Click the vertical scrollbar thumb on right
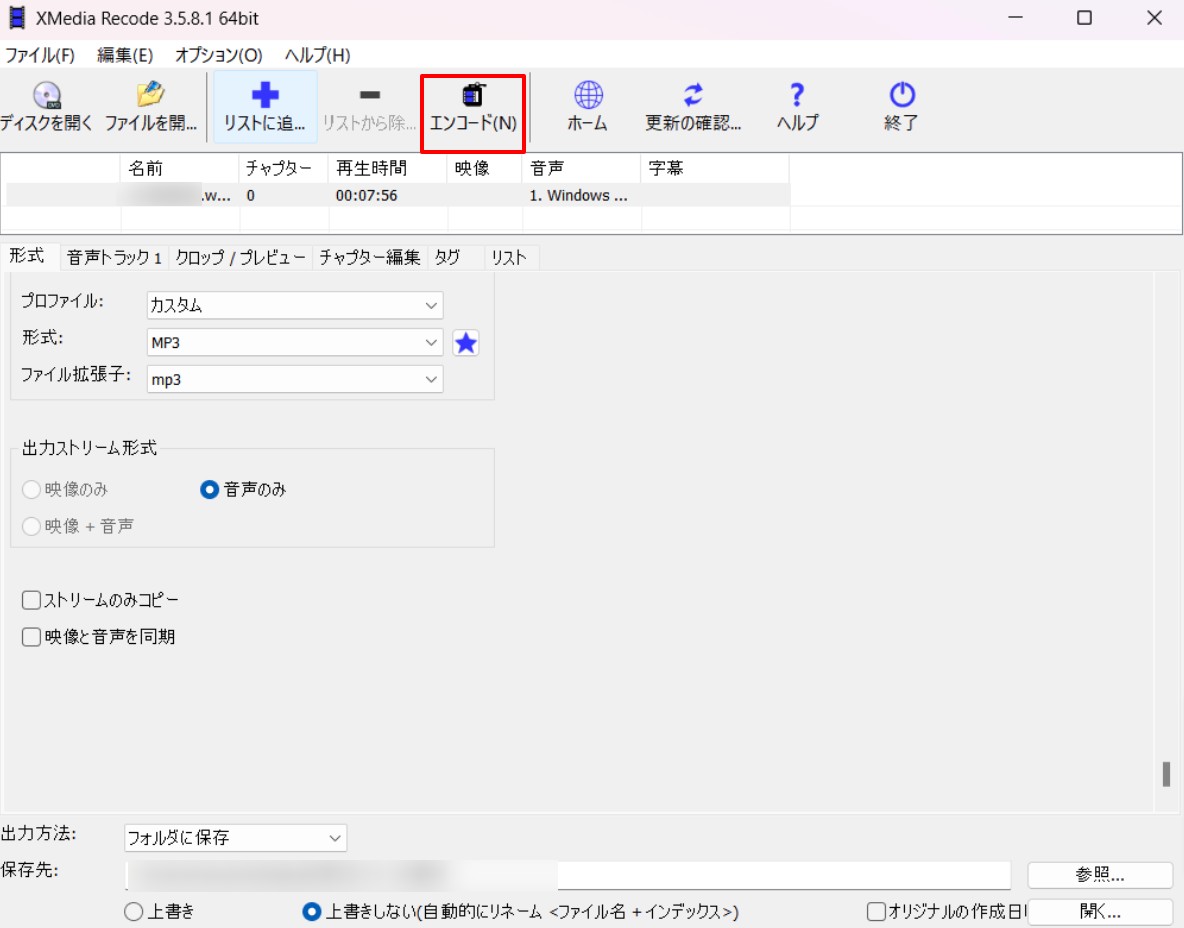Viewport: 1184px width, 928px height. [1166, 774]
